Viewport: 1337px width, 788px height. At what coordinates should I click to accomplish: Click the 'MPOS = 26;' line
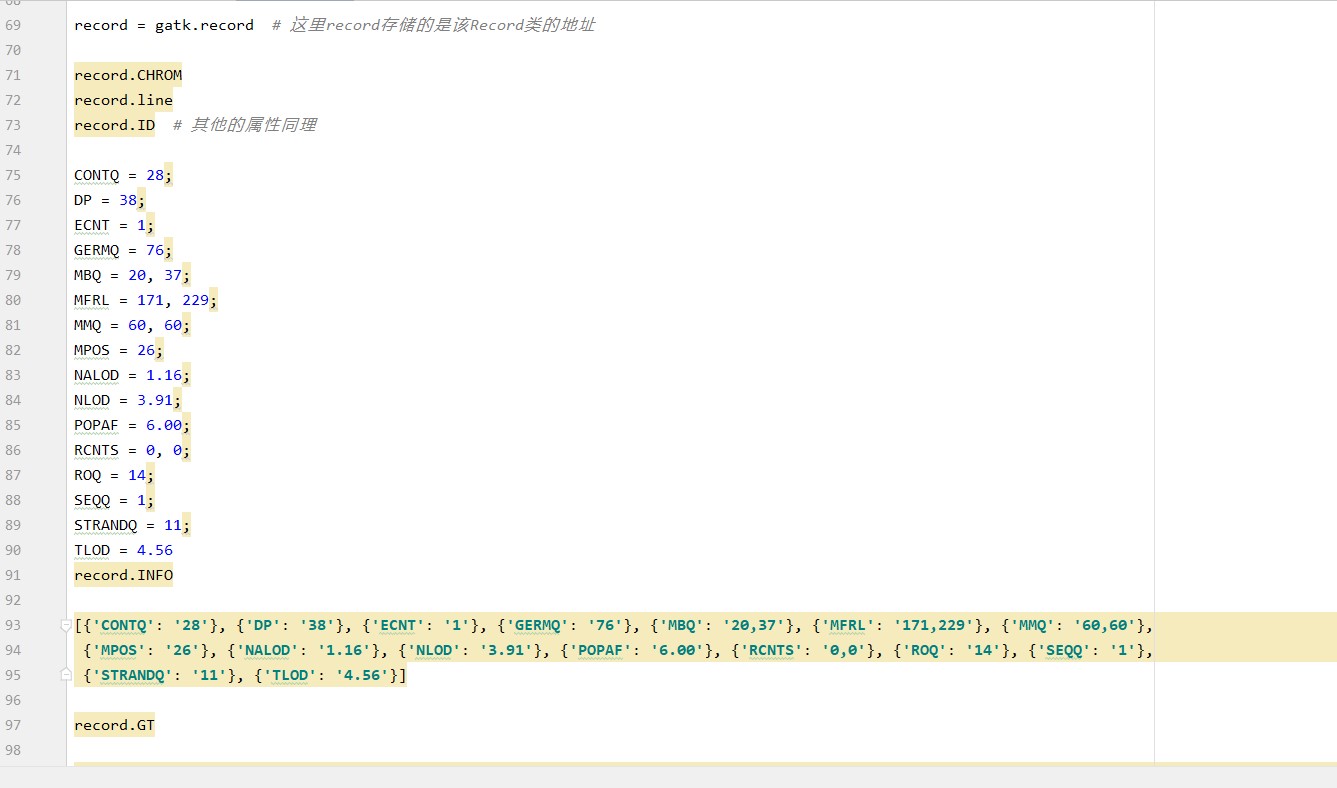pyautogui.click(x=119, y=350)
